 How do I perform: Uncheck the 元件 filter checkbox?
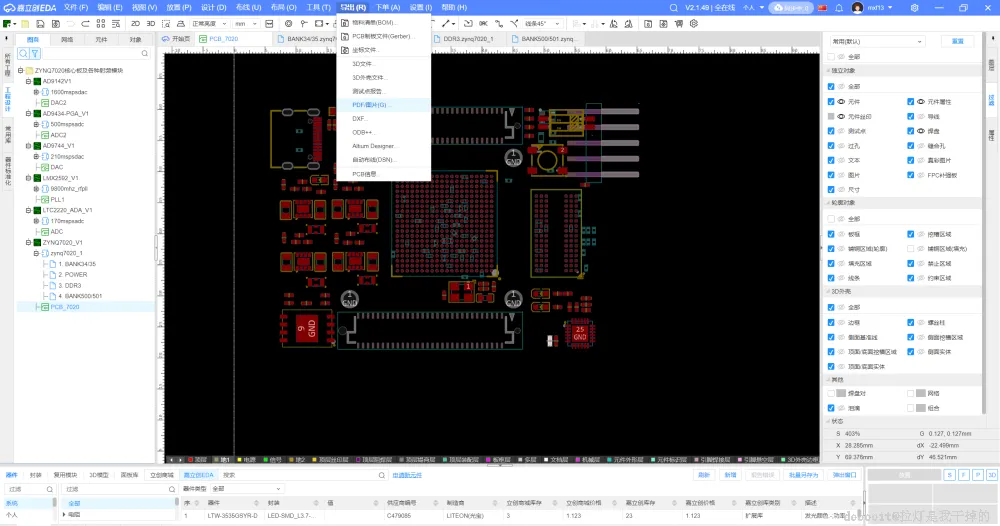tap(831, 101)
